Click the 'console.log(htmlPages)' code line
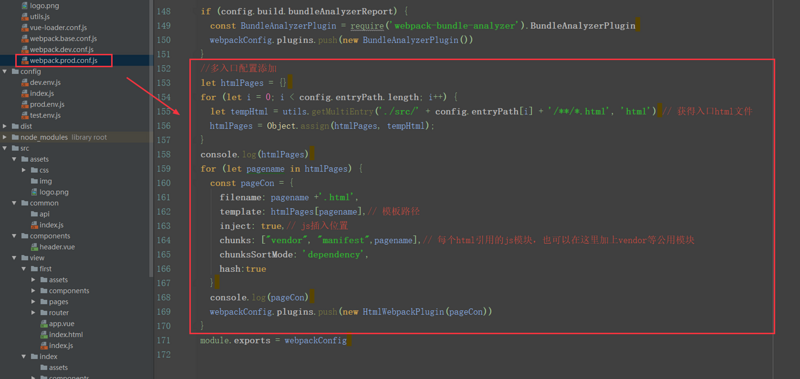Viewport: 800px width, 379px height. point(254,154)
